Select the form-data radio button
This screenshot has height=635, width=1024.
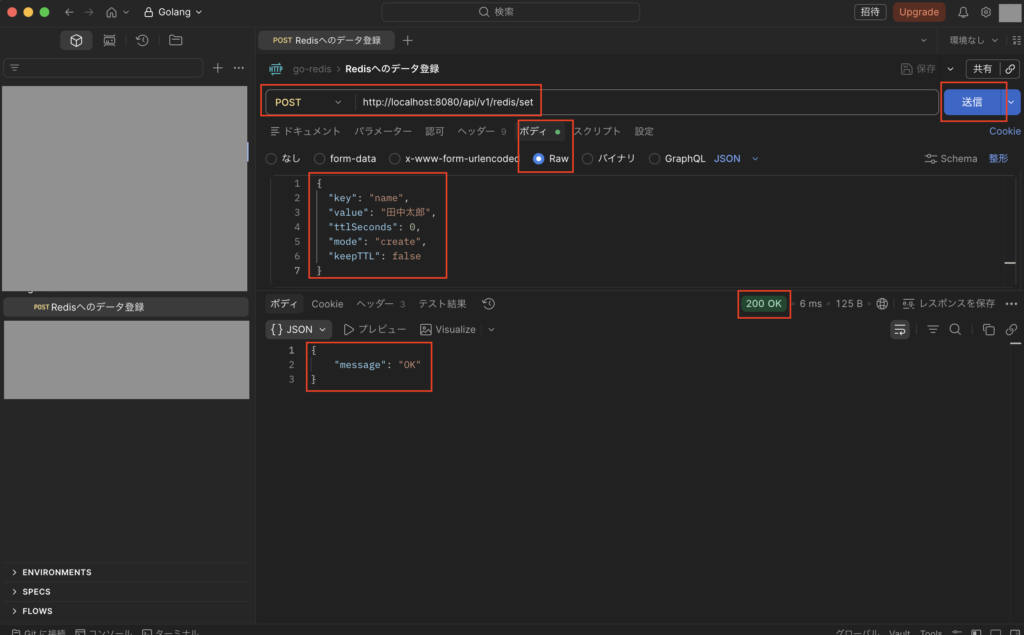(320, 158)
